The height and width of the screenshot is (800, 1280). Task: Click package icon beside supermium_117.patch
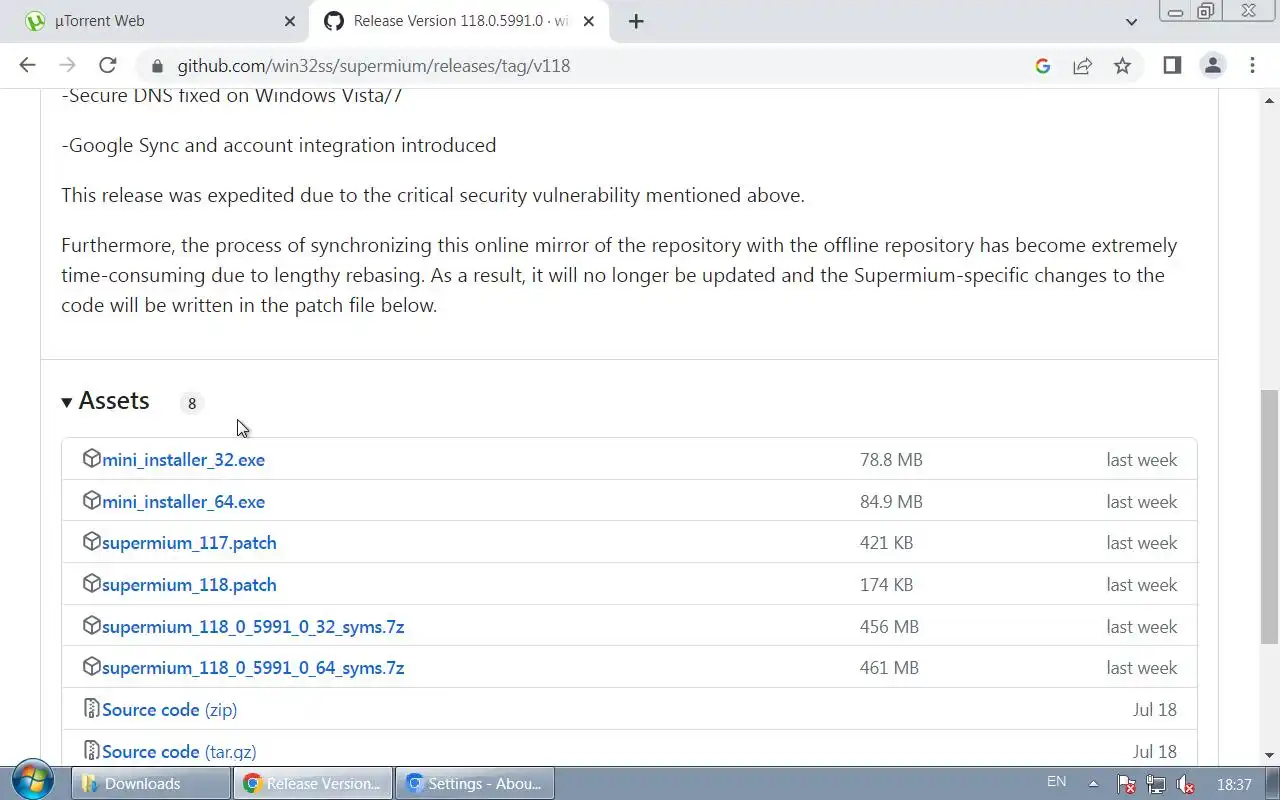pos(91,541)
